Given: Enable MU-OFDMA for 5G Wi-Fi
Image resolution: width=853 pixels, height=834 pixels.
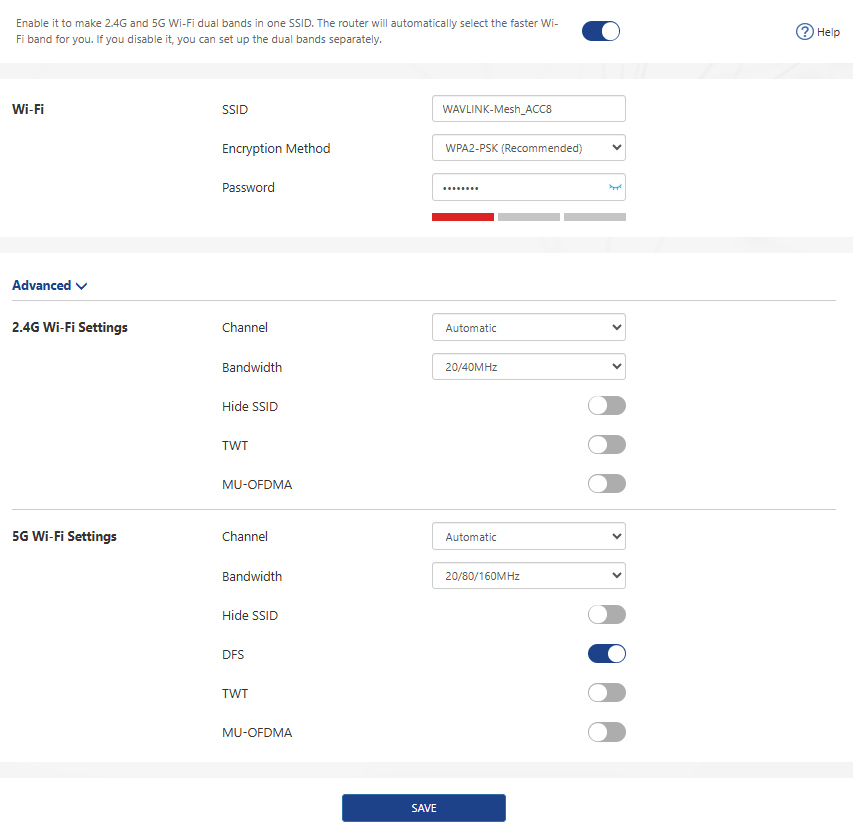Looking at the screenshot, I should click(x=606, y=732).
